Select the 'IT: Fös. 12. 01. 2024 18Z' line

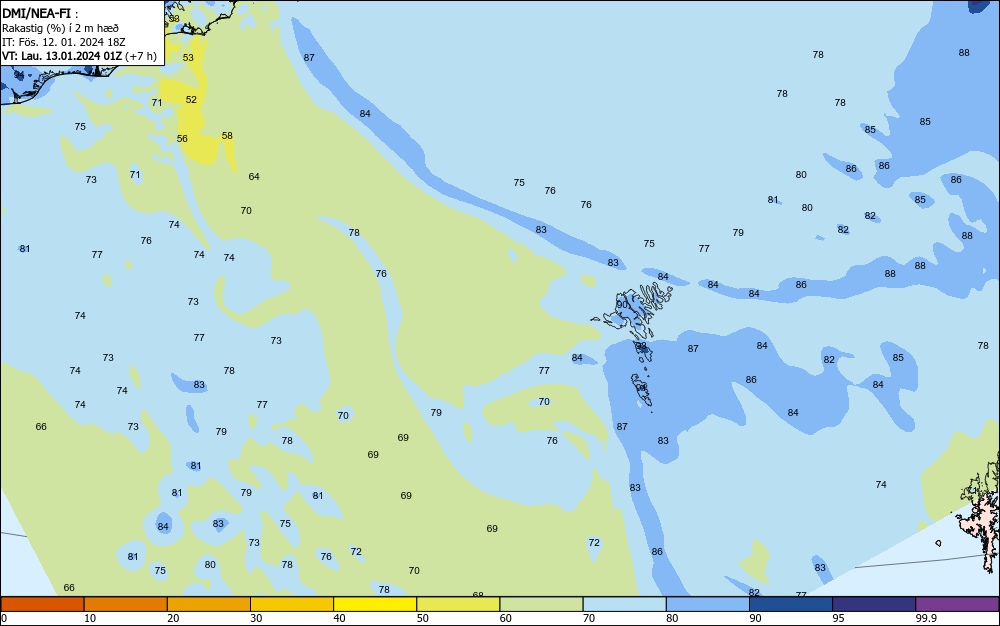click(x=63, y=42)
